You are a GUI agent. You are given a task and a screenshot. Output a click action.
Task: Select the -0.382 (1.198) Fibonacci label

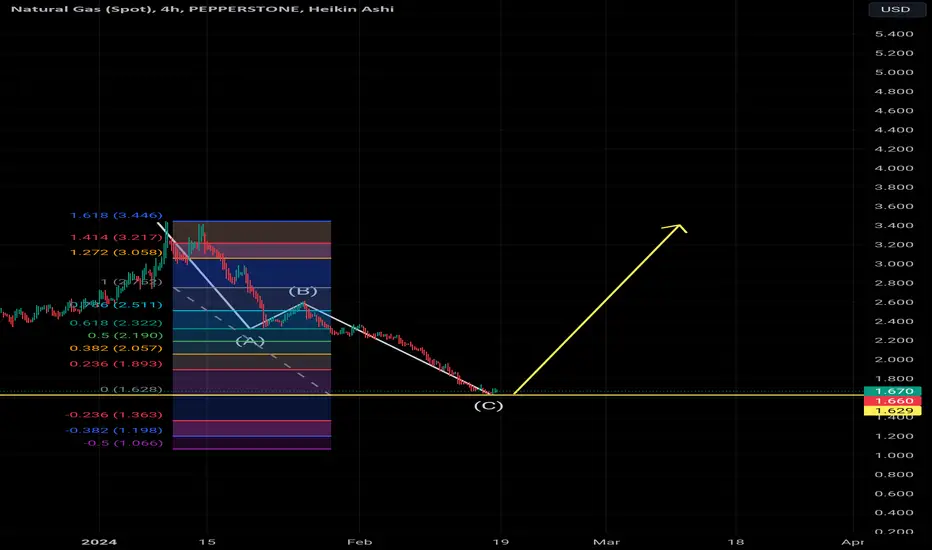114,430
